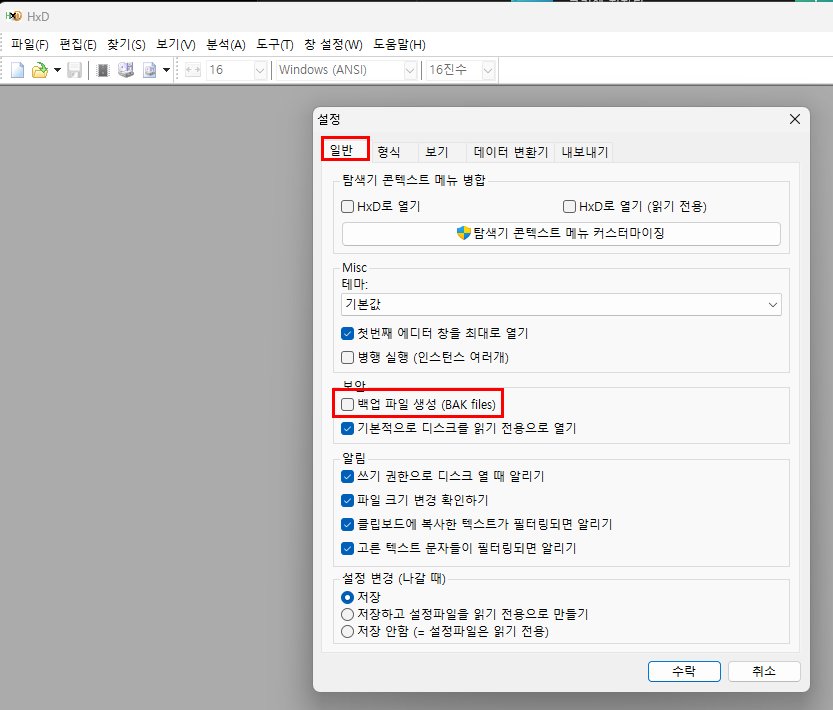Enable 병행 실행 (인스턴스 여러개) checkbox

coord(347,357)
